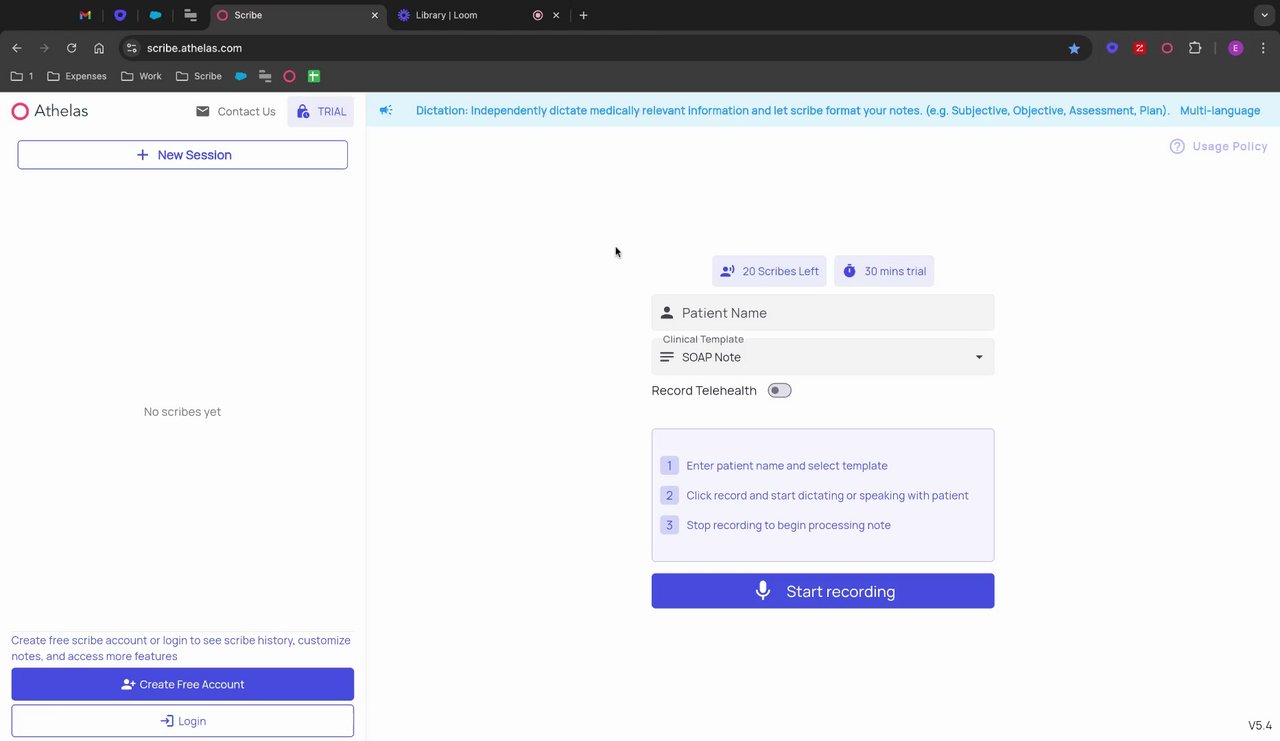The height and width of the screenshot is (741, 1280).
Task: Open the Chrome three-dot menu
Action: (1263, 48)
